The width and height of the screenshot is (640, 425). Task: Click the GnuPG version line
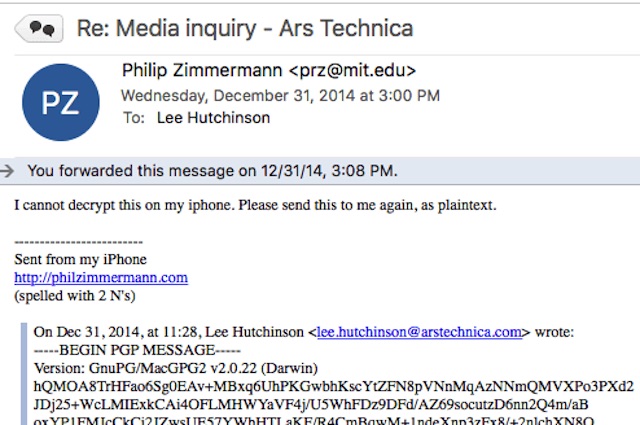pos(176,368)
